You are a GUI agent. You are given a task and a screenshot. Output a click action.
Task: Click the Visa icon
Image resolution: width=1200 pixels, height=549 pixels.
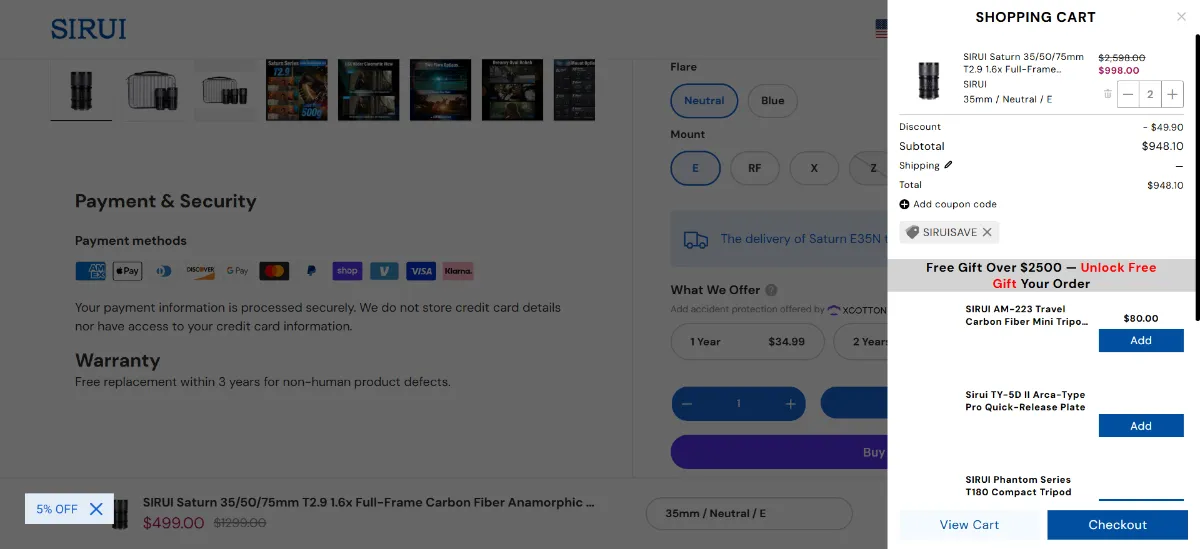(421, 271)
